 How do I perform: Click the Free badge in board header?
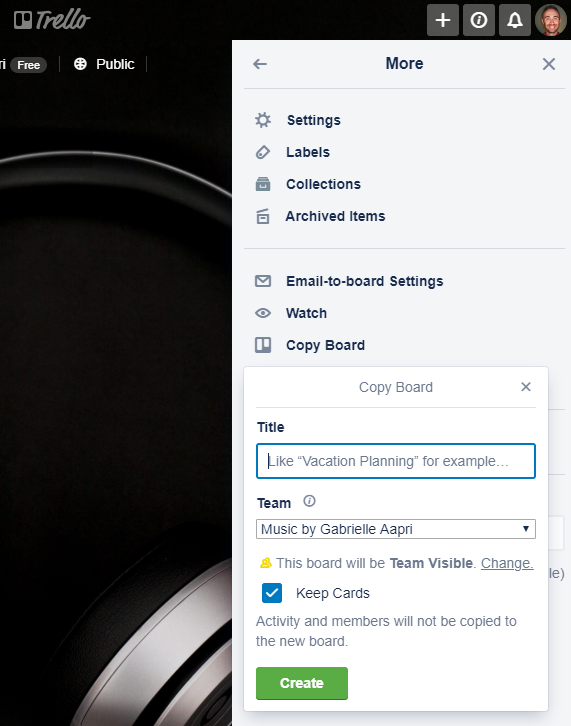pos(29,65)
